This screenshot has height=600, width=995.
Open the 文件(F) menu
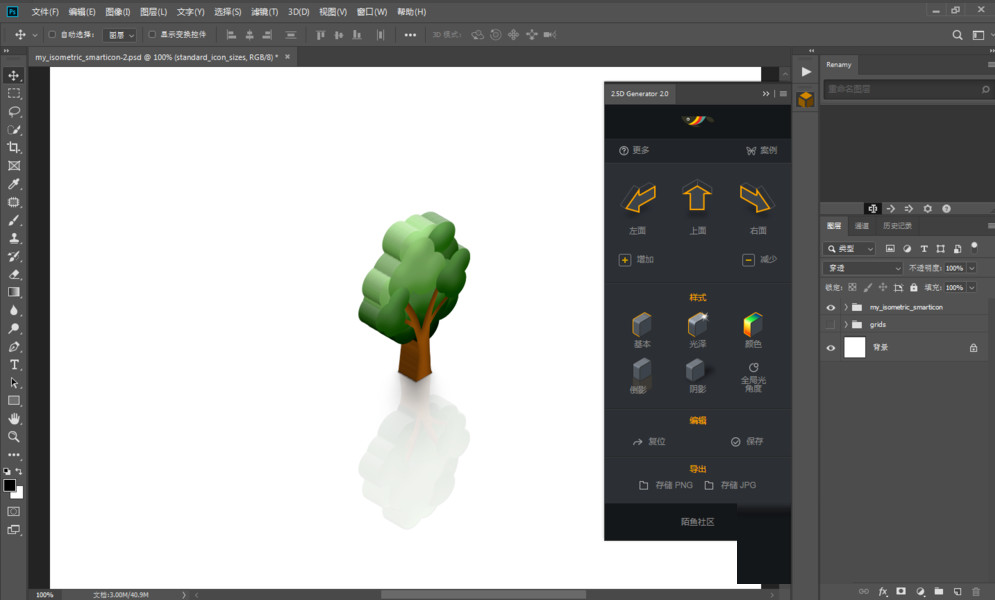[x=45, y=12]
